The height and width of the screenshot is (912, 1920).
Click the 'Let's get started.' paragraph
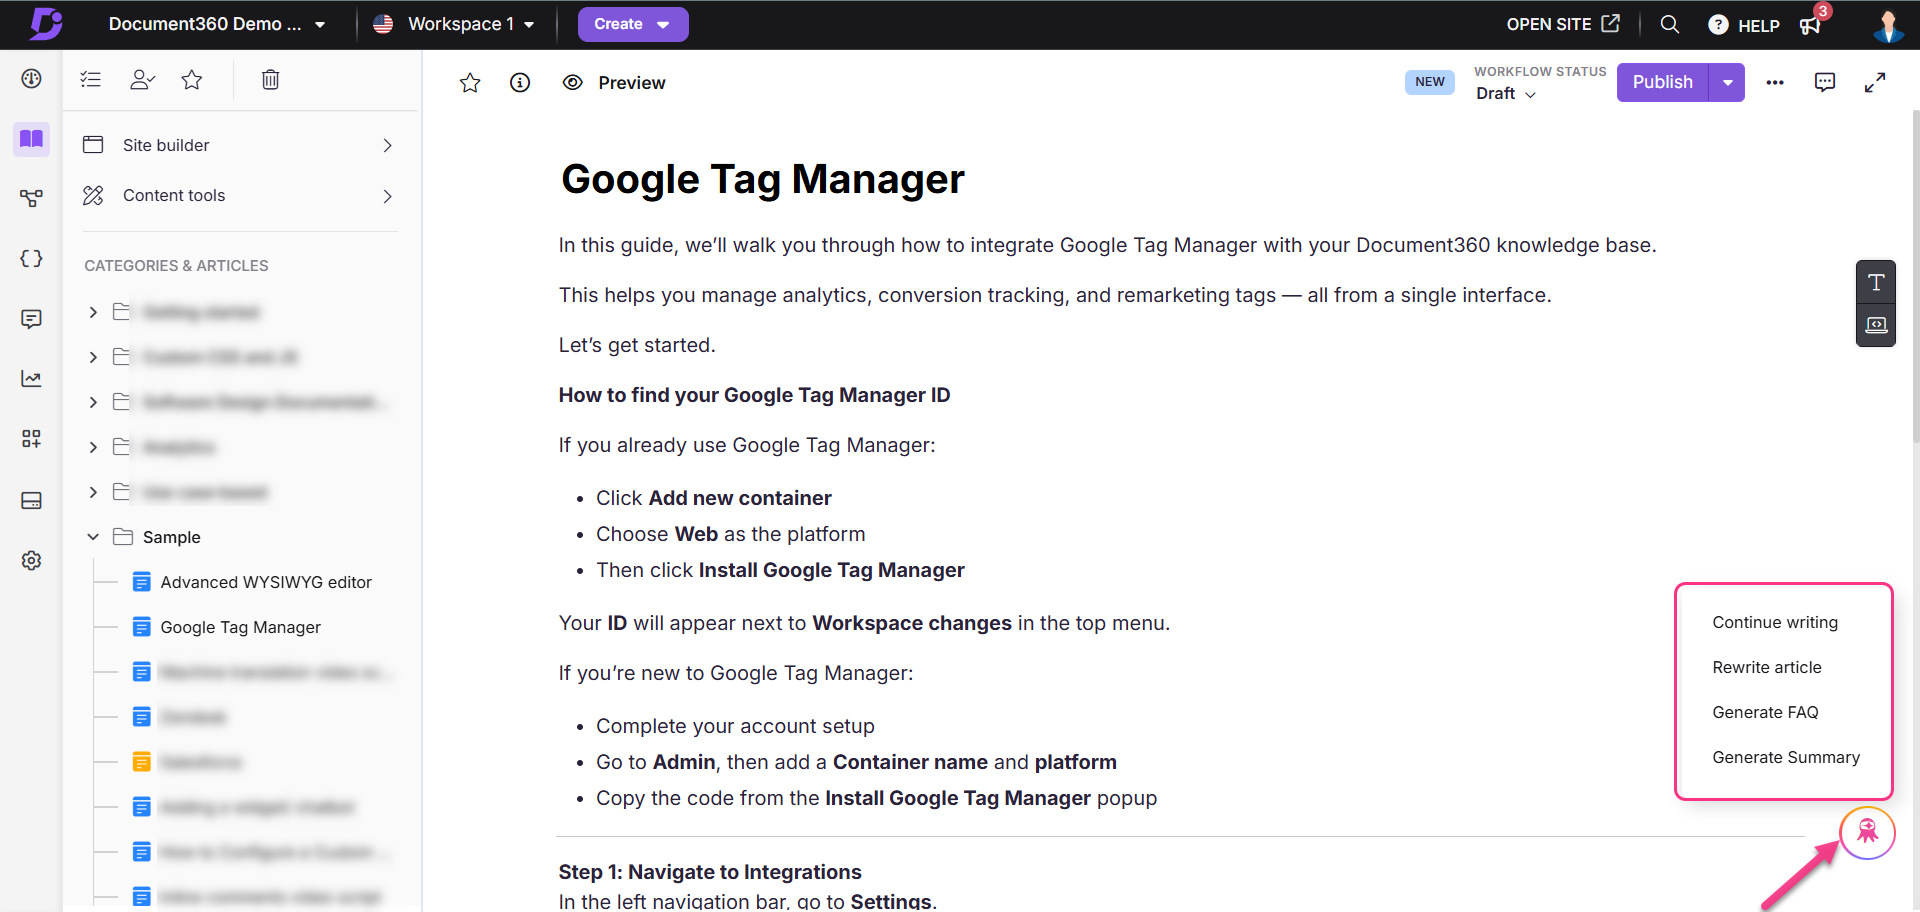[637, 345]
